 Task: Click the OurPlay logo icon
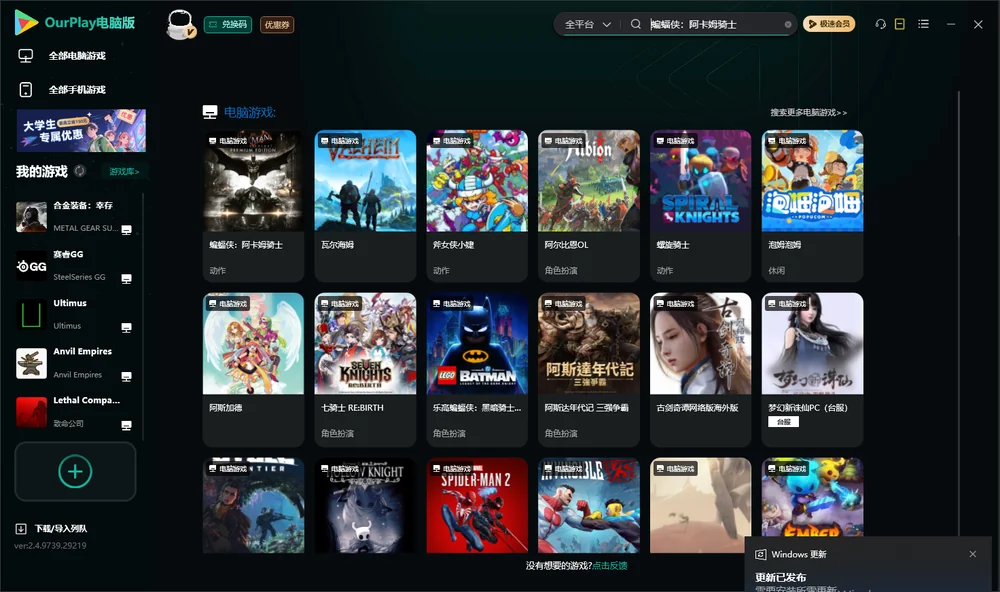(x=26, y=22)
